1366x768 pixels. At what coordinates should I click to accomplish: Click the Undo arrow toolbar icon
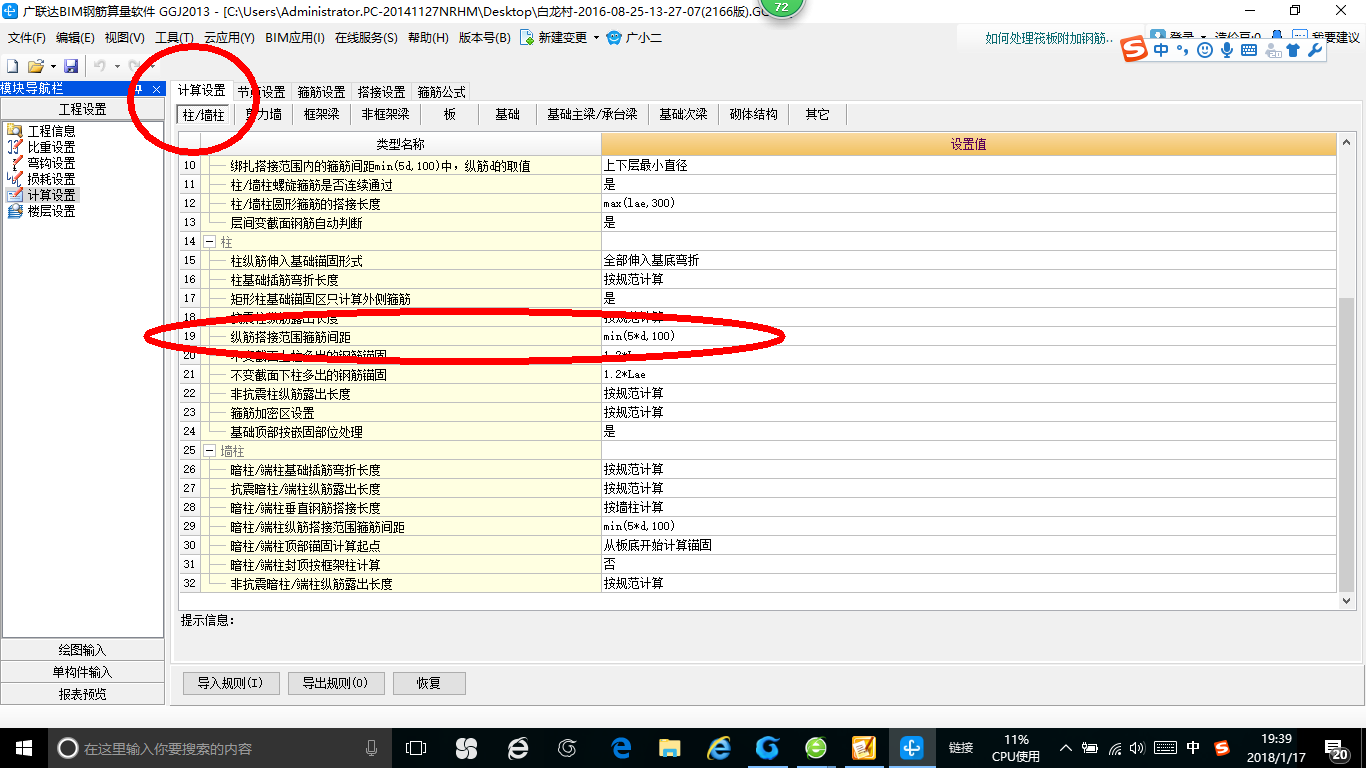(x=100, y=66)
